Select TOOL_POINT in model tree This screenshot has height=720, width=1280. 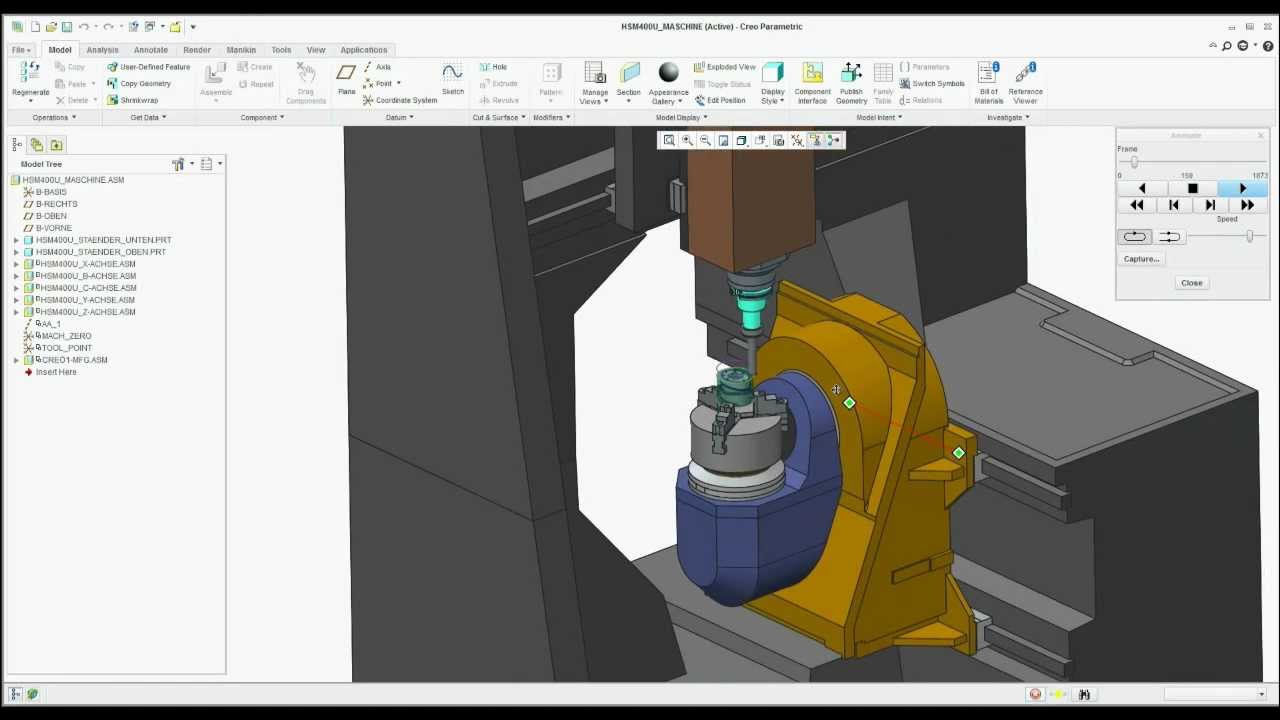click(x=67, y=348)
